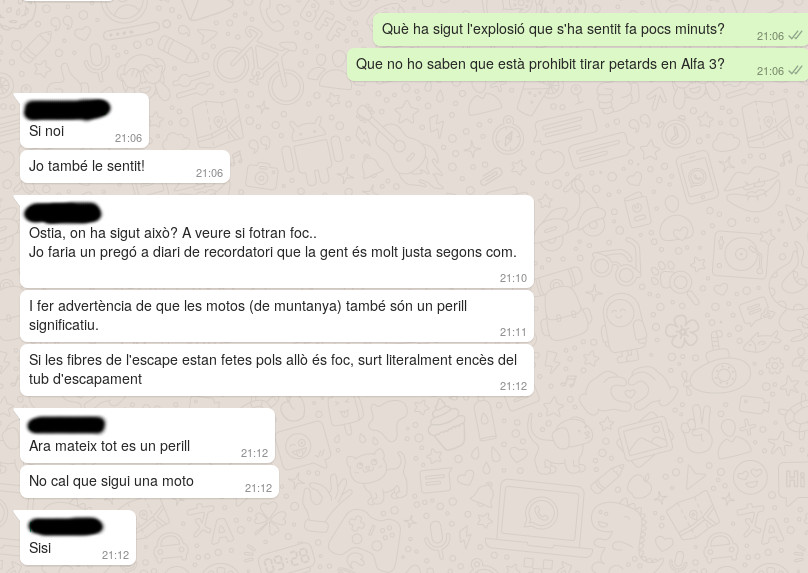Select the 'Jo també le sentit!' message
Viewport: 808px width, 573px height.
click(x=125, y=166)
